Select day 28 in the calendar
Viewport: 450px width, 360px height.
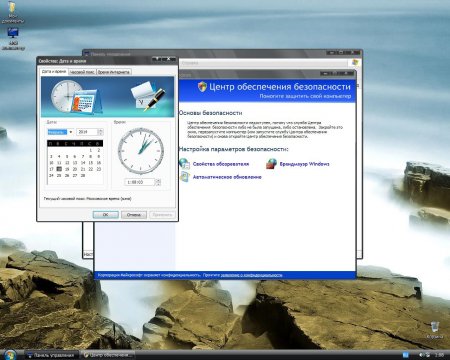coord(83,175)
